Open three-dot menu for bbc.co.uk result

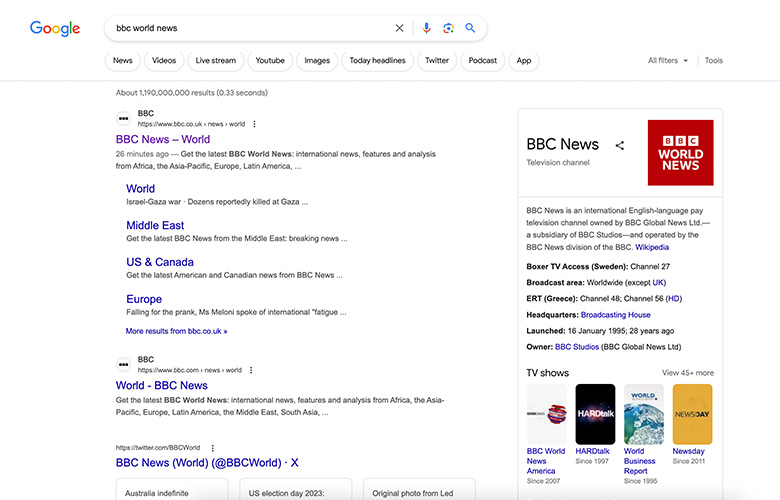[x=254, y=124]
